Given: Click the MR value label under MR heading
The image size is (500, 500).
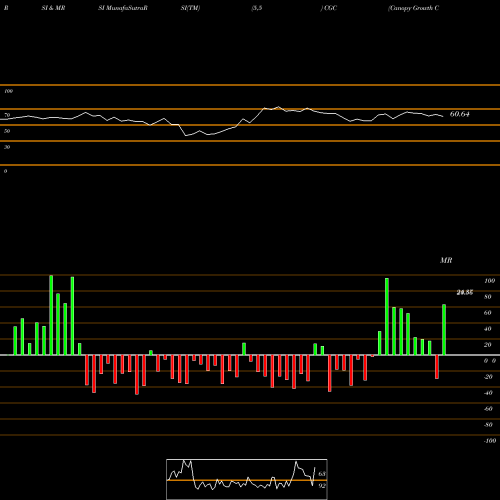Looking at the screenshot, I should click(x=465, y=293).
